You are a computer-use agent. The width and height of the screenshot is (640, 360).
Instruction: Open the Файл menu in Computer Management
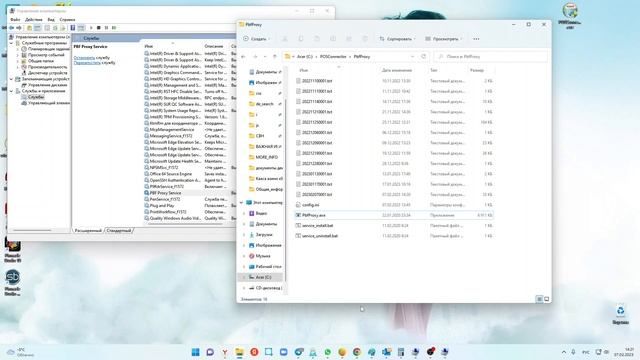(x=15, y=20)
